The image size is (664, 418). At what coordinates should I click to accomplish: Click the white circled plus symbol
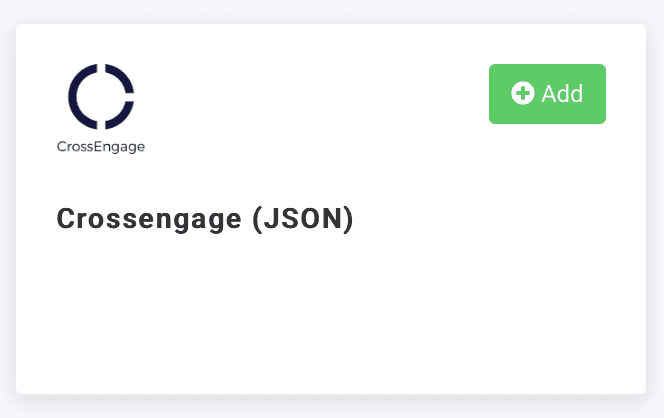click(x=522, y=93)
